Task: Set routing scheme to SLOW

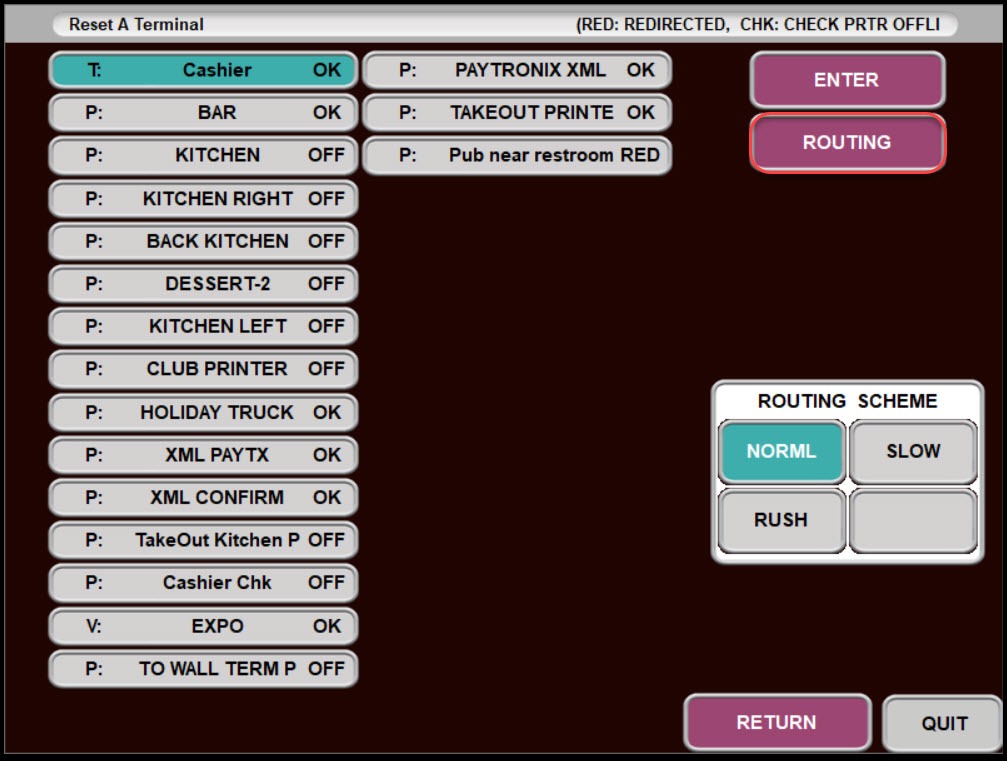Action: (912, 451)
